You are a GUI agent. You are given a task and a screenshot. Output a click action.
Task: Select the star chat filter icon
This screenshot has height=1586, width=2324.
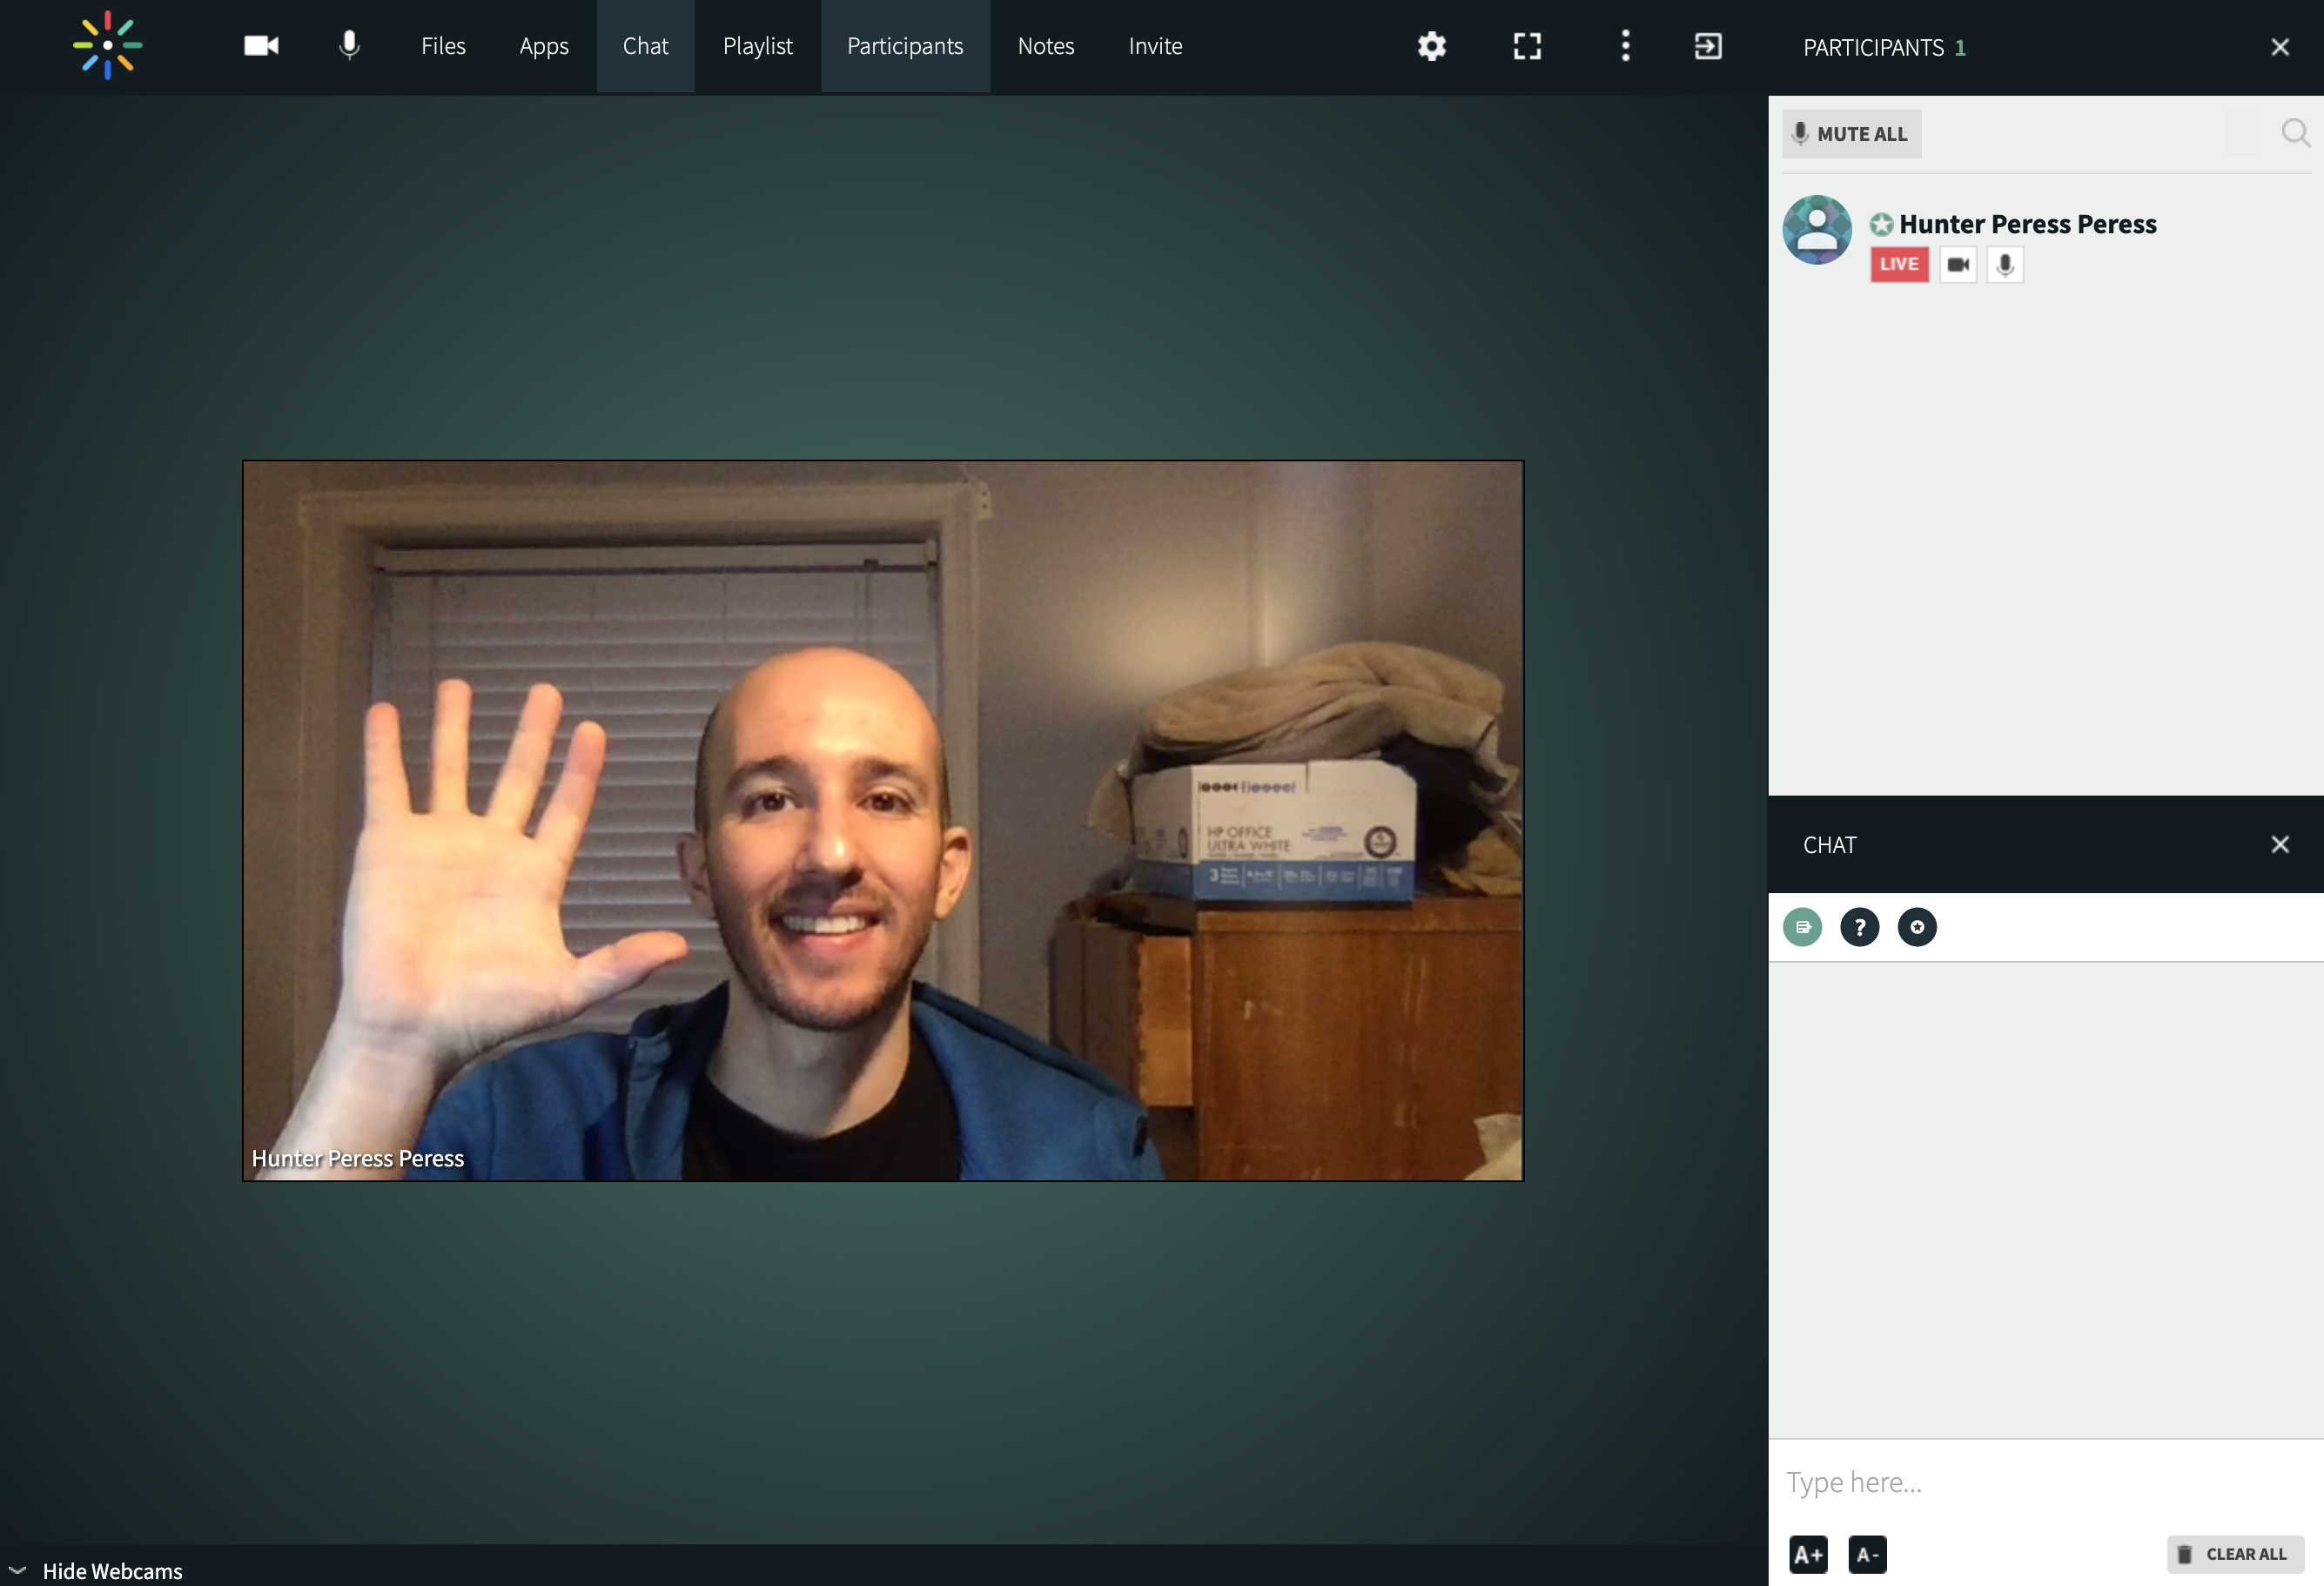click(1916, 927)
